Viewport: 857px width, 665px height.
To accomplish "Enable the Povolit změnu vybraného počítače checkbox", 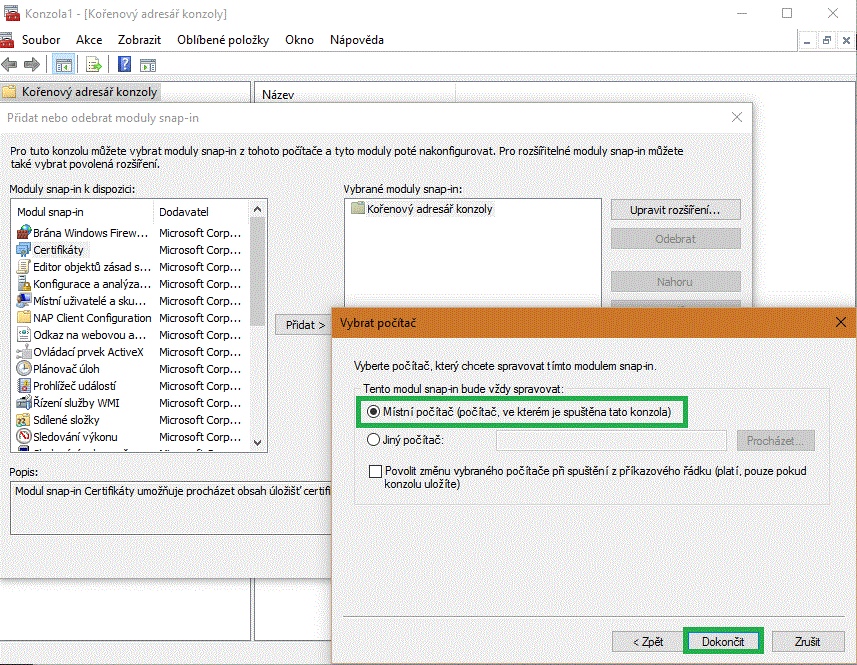I will pos(376,471).
